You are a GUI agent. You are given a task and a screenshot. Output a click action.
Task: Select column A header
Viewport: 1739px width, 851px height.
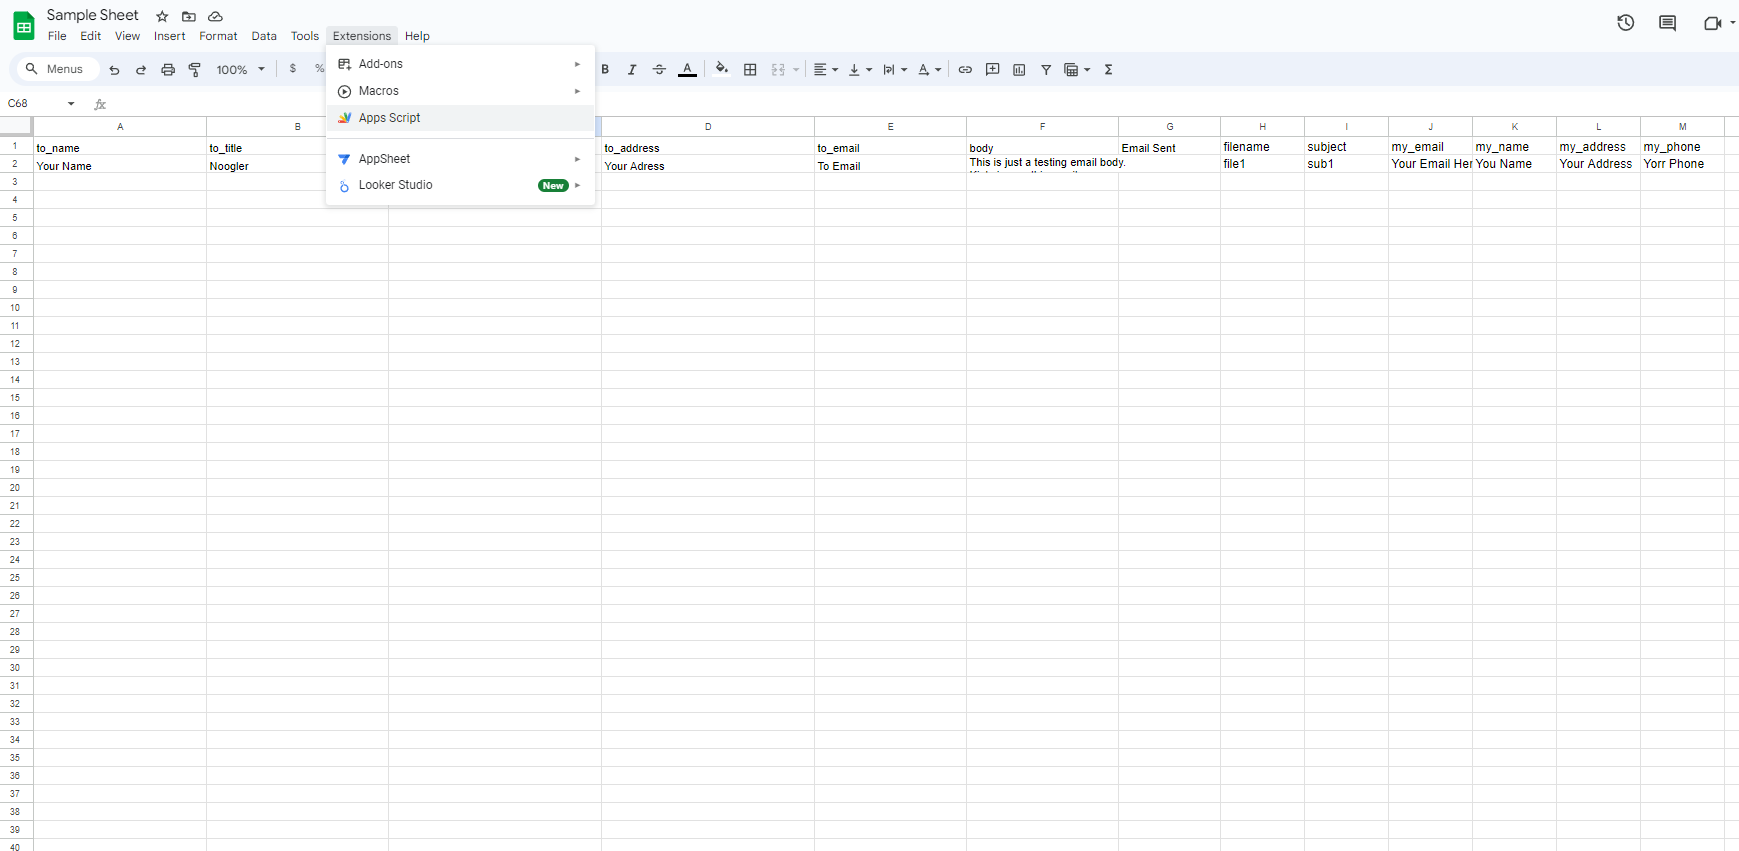120,127
